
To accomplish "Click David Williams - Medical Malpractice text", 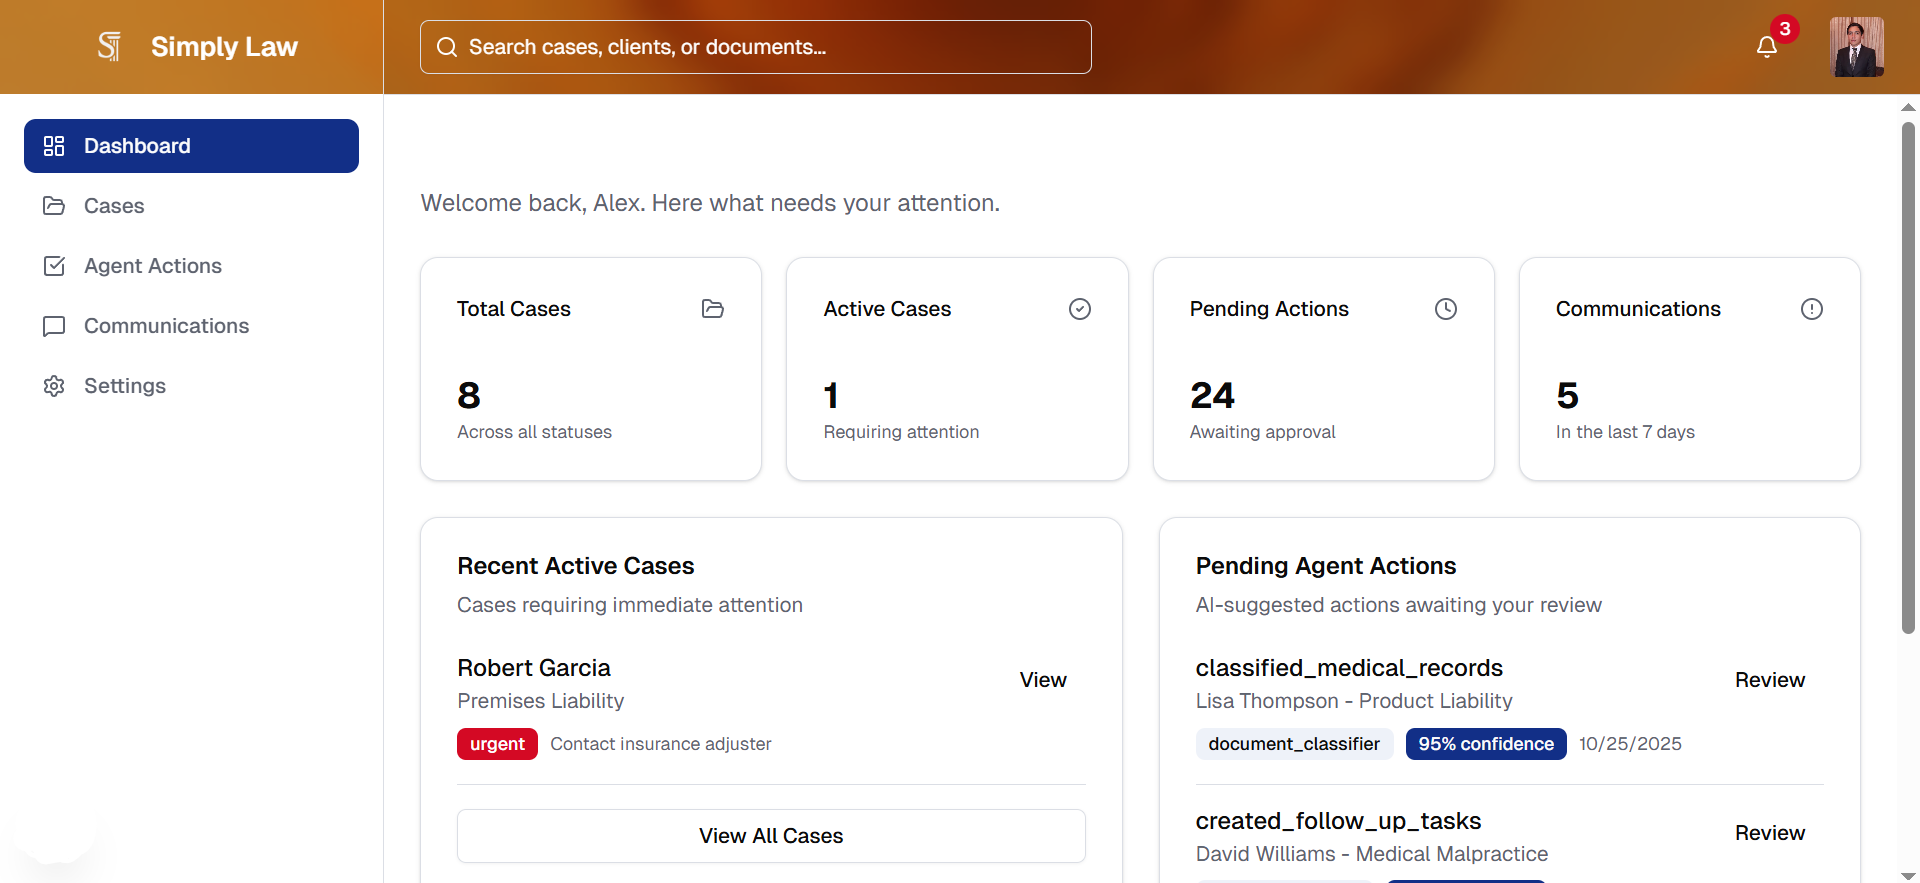I will 1372,854.
